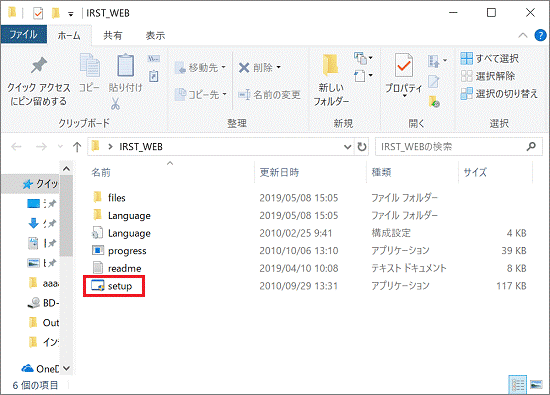This screenshot has height=395, width=550.
Task: Open the address bar history dropdown
Action: pos(347,147)
